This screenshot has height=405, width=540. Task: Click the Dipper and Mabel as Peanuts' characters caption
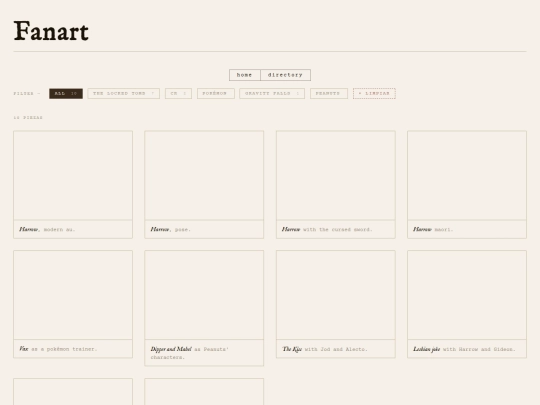[x=189, y=353]
